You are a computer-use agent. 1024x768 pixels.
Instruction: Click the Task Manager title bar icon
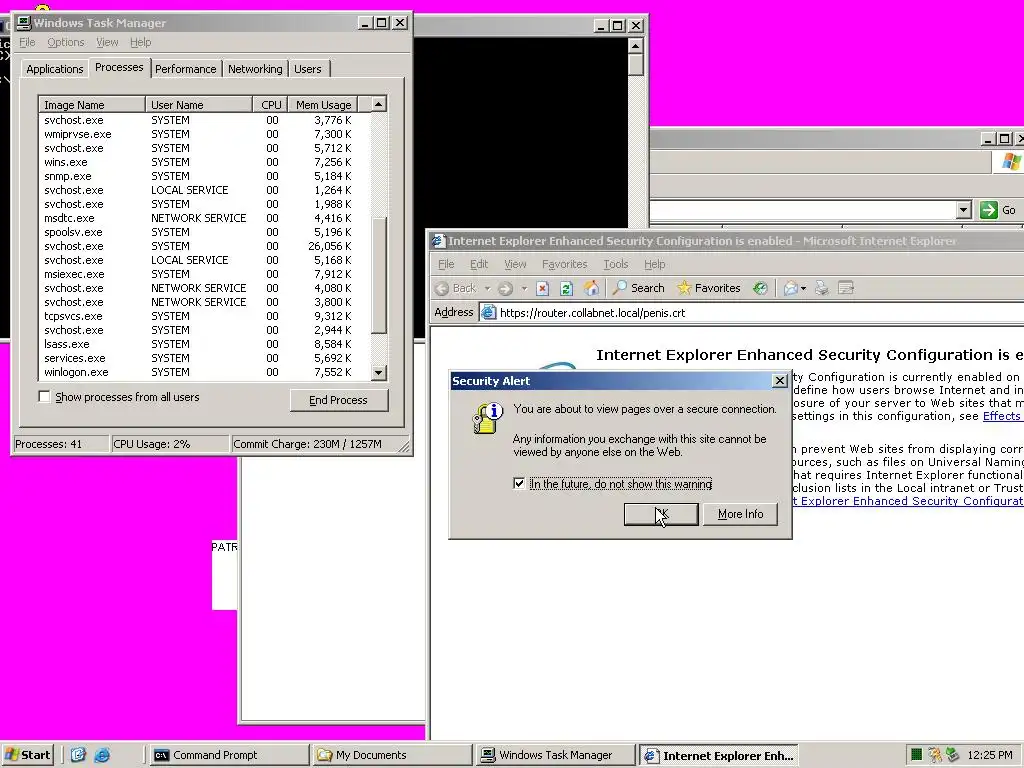pos(24,23)
